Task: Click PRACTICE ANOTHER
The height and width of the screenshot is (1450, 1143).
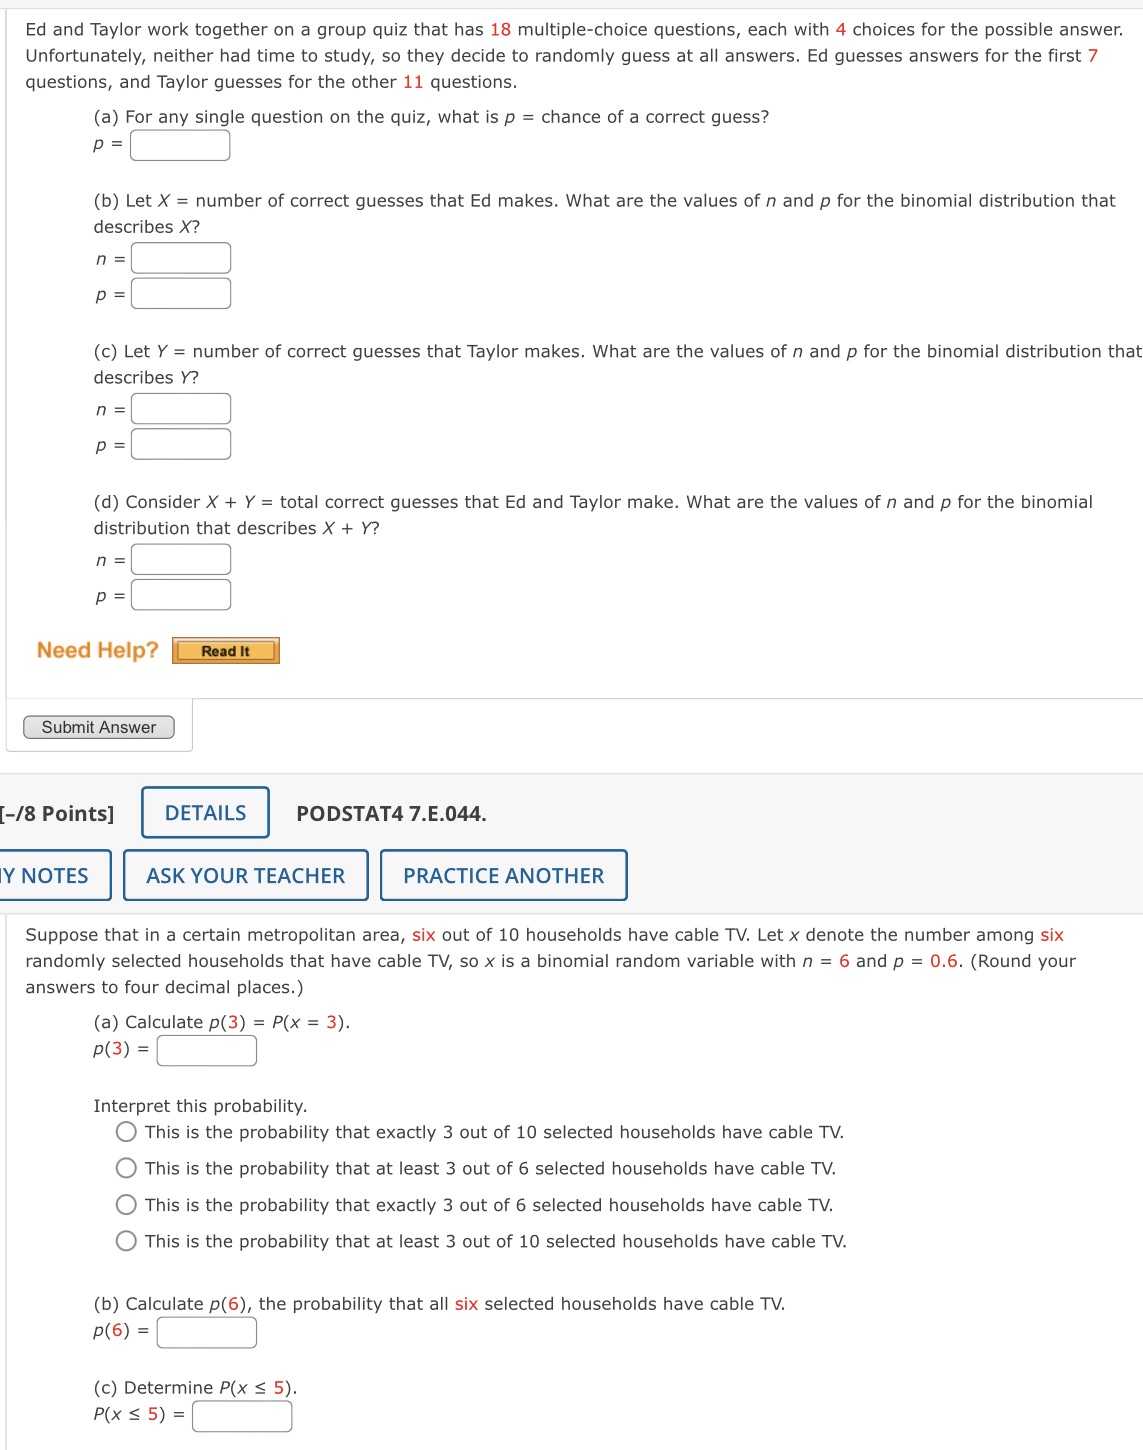Action: click(x=503, y=875)
